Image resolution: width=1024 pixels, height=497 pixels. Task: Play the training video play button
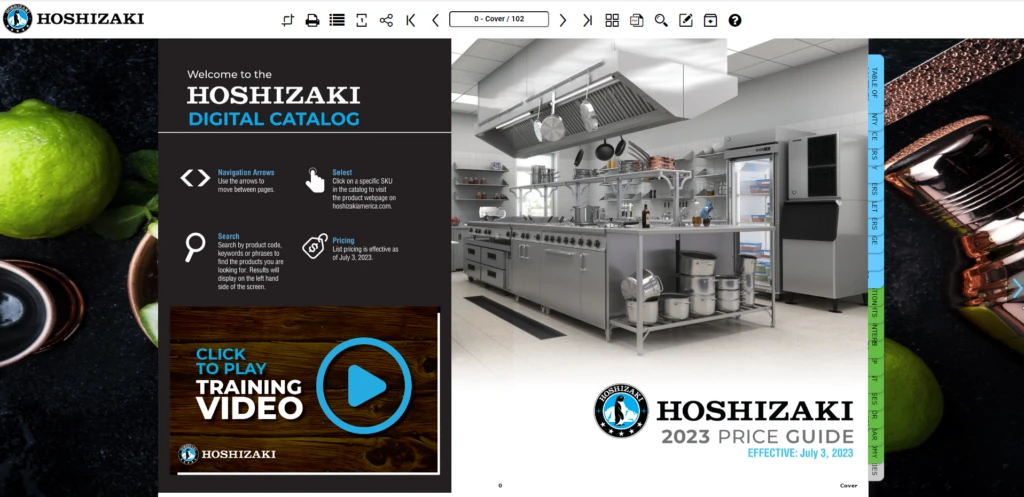click(364, 385)
